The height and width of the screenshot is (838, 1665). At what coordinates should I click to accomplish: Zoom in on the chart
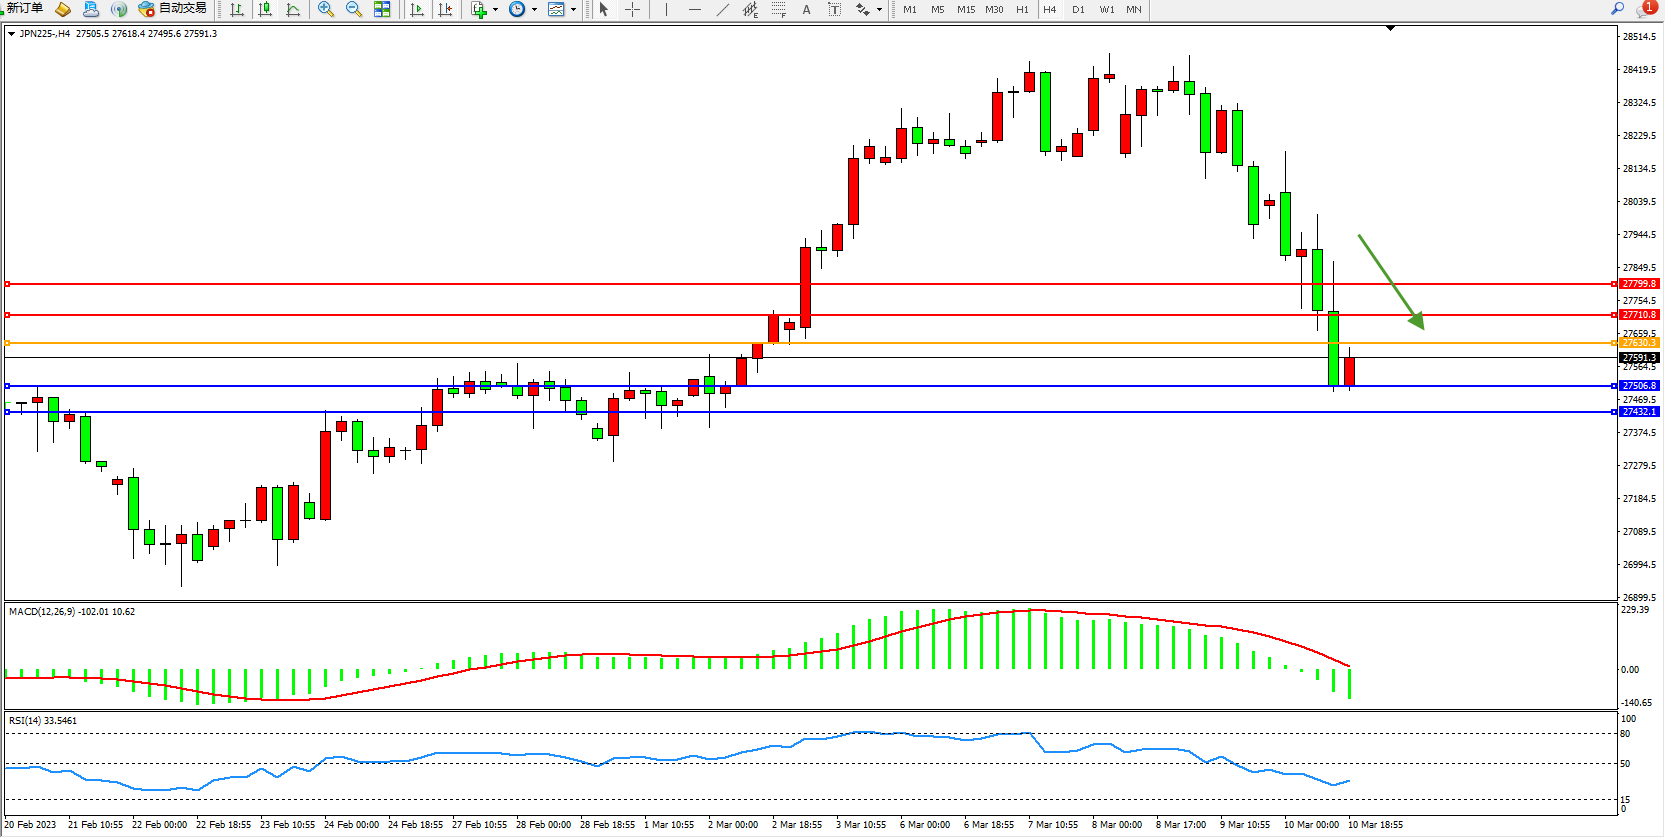pos(326,10)
